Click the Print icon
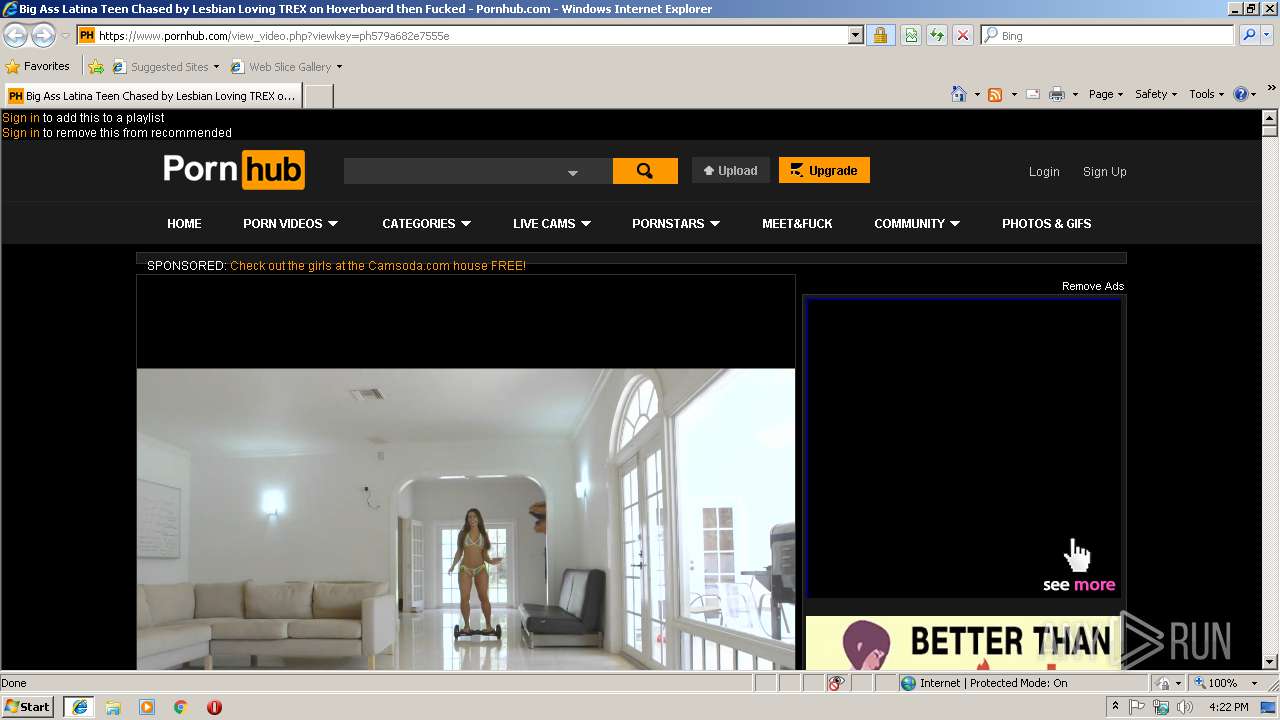The height and width of the screenshot is (720, 1280). [x=1057, y=94]
